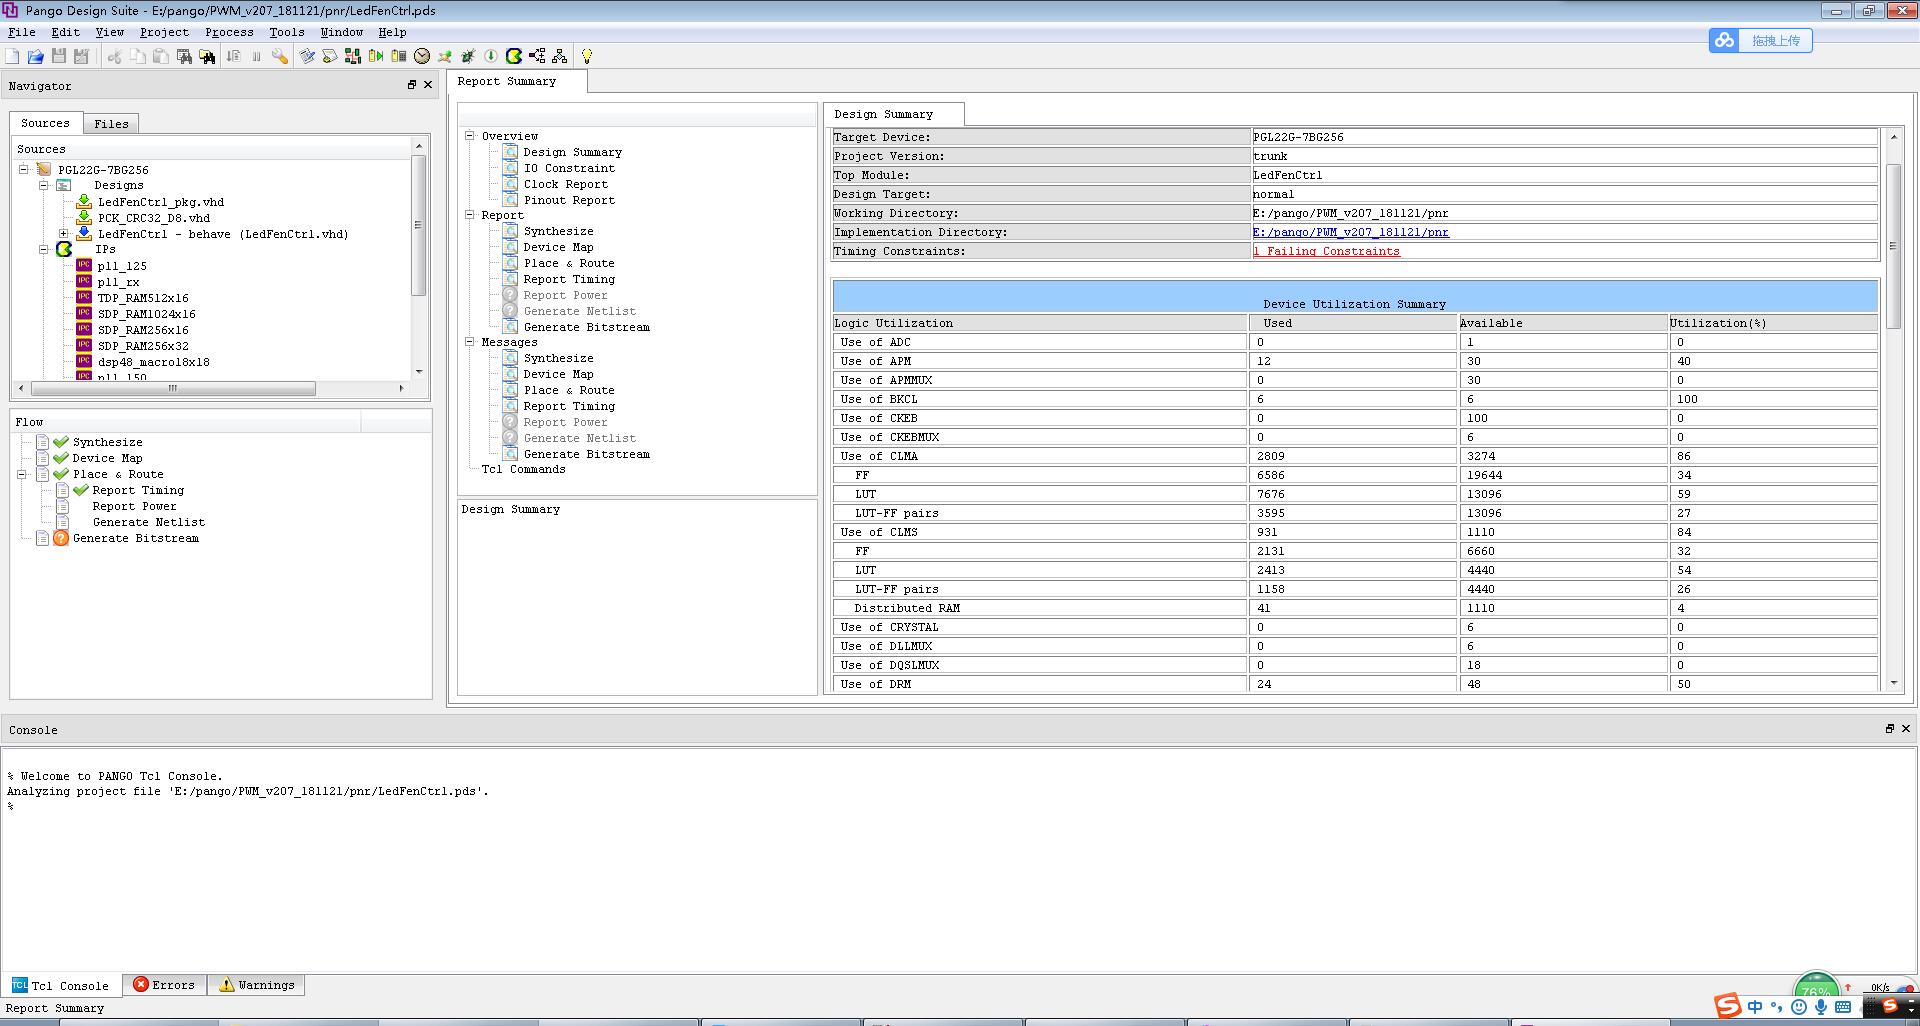Image resolution: width=1920 pixels, height=1026 pixels.
Task: Collapse the IPs tree node
Action: (44, 249)
